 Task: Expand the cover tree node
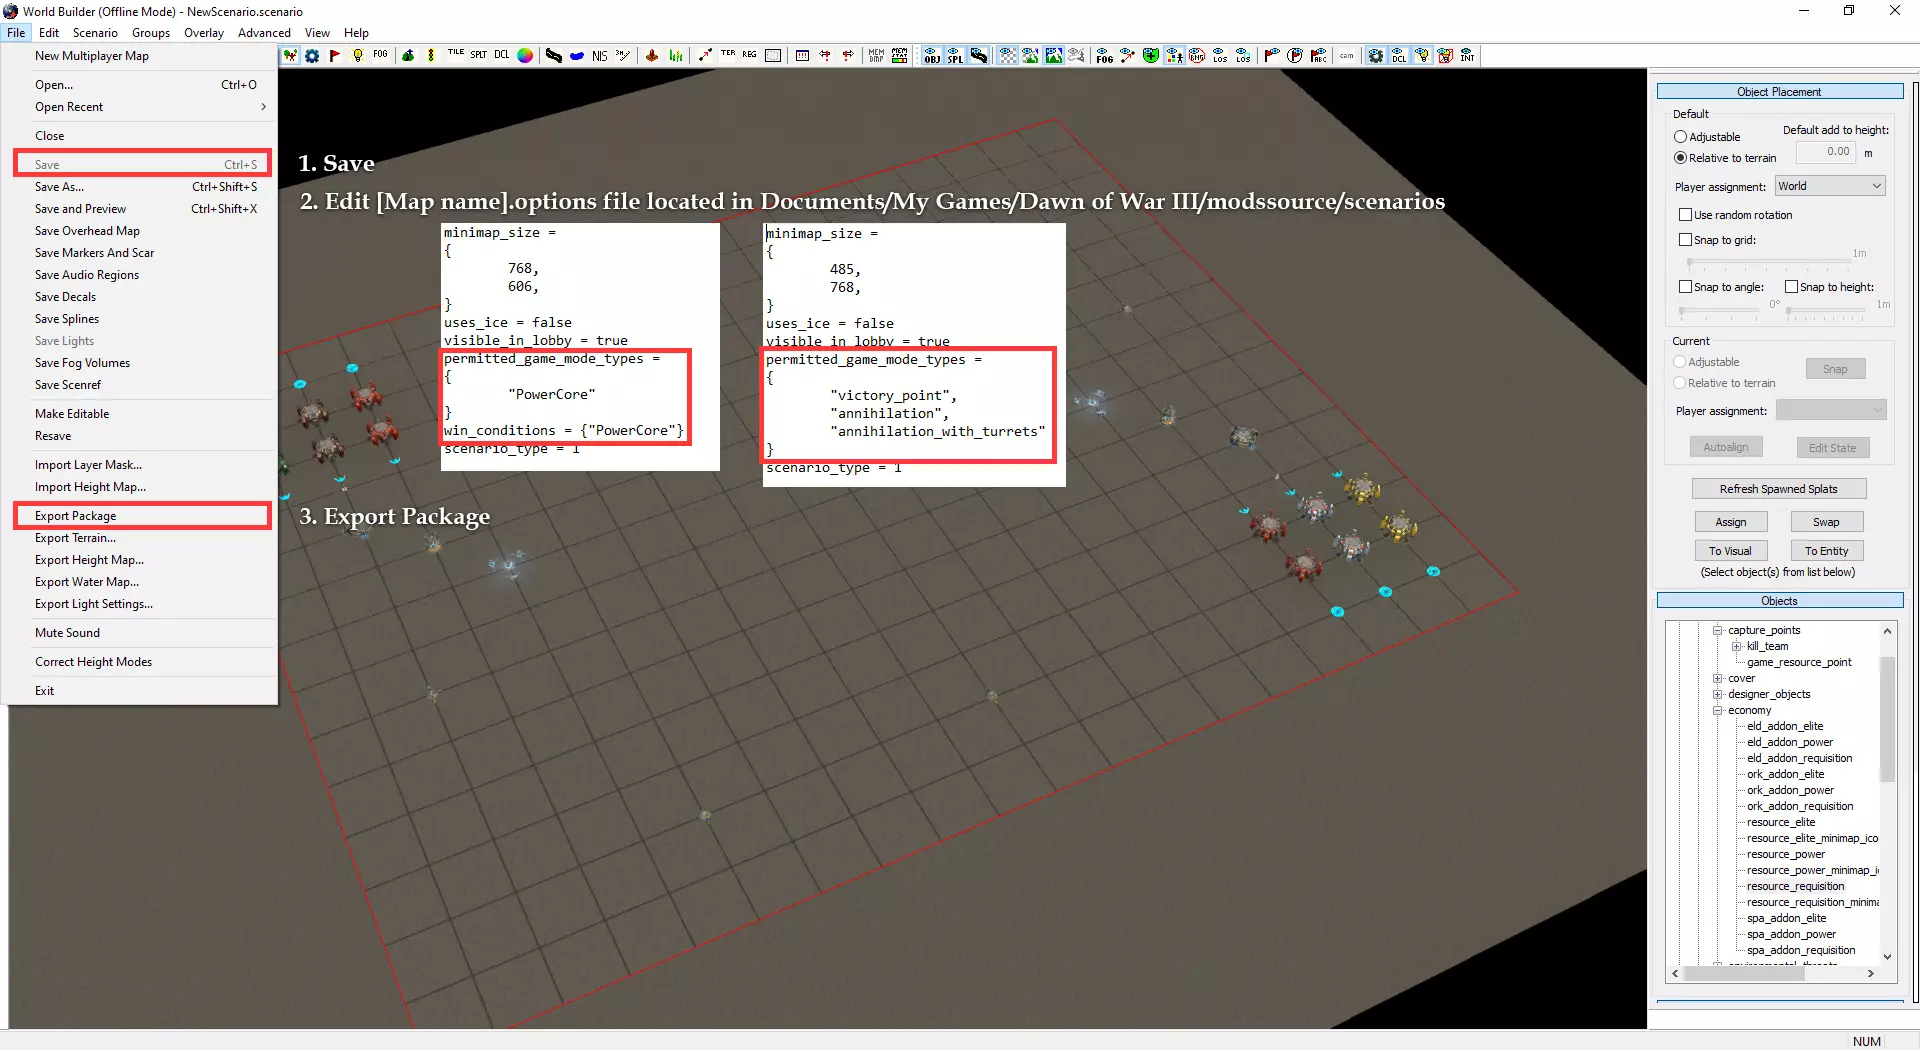click(x=1718, y=679)
